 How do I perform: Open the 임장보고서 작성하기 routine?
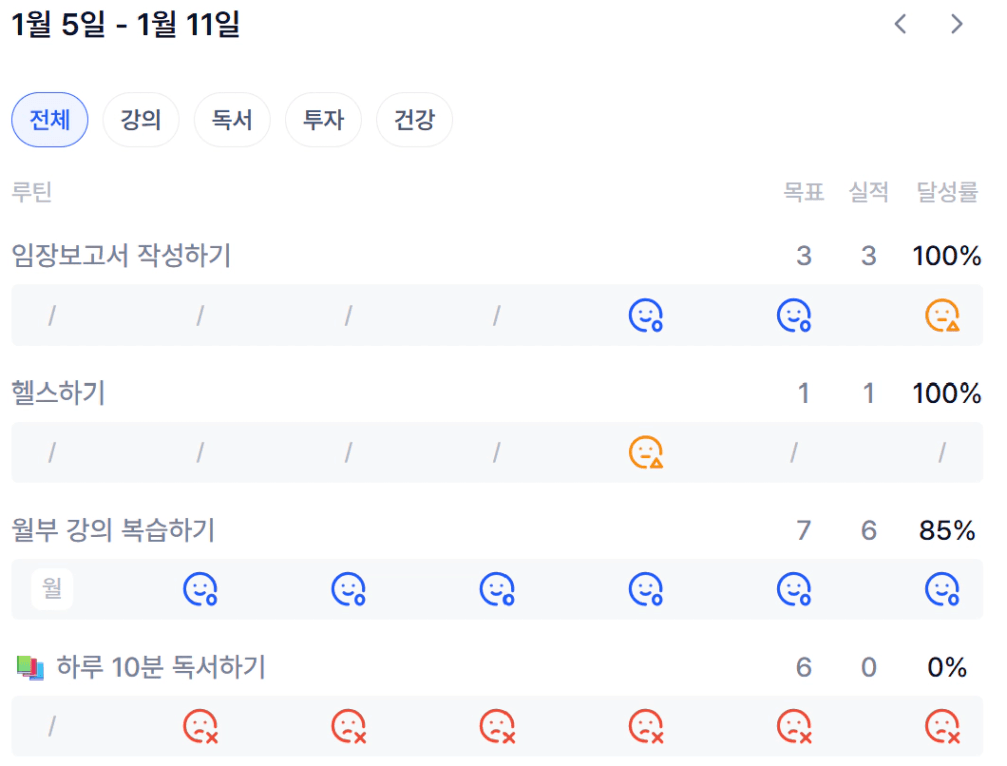click(121, 256)
